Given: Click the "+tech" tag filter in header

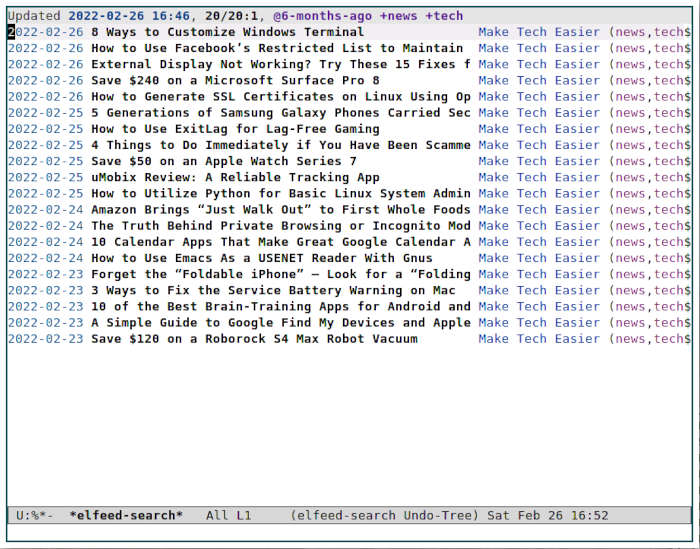Looking at the screenshot, I should [444, 16].
